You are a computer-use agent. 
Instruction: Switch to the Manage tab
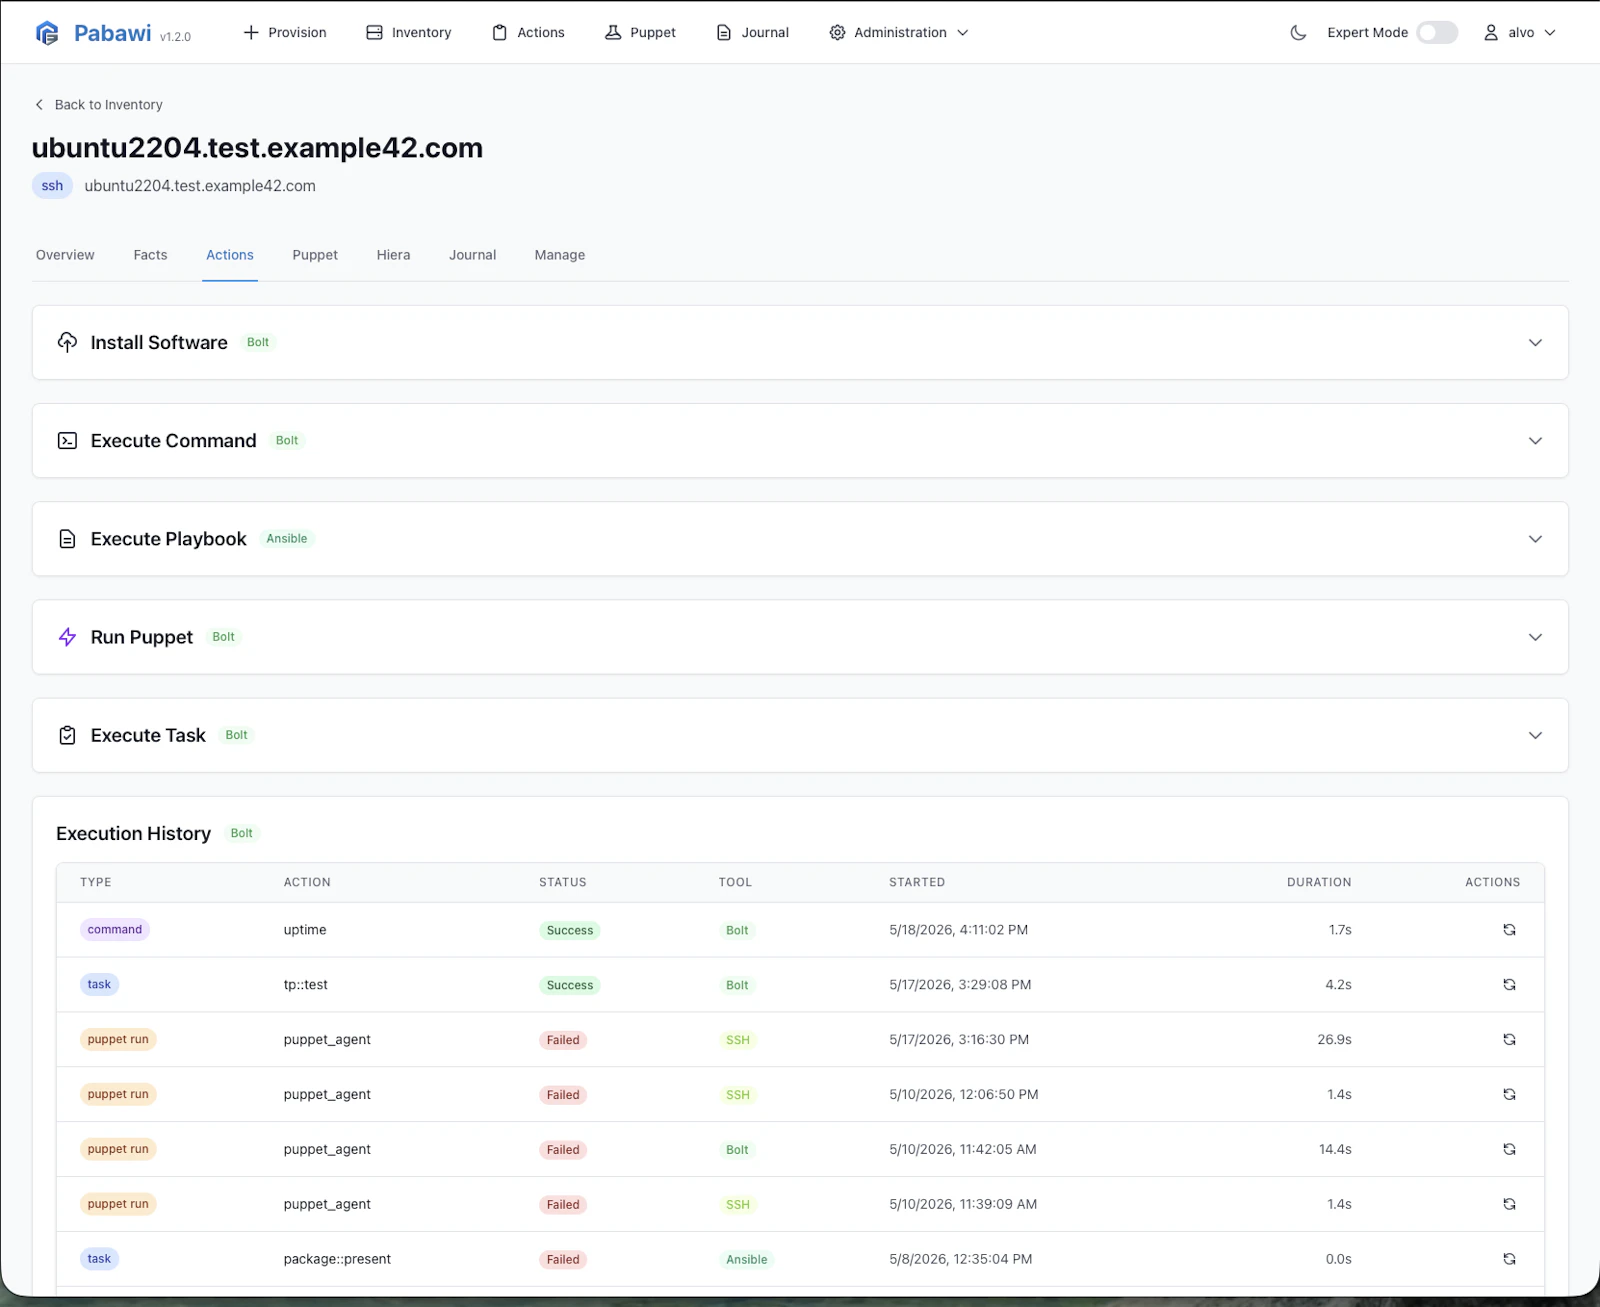[x=560, y=255]
